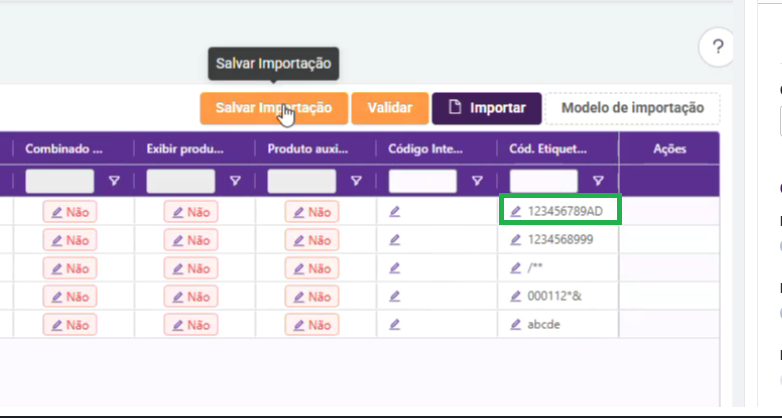Open filter menu for Combinado column
Image resolution: width=782 pixels, height=418 pixels.
click(x=113, y=181)
